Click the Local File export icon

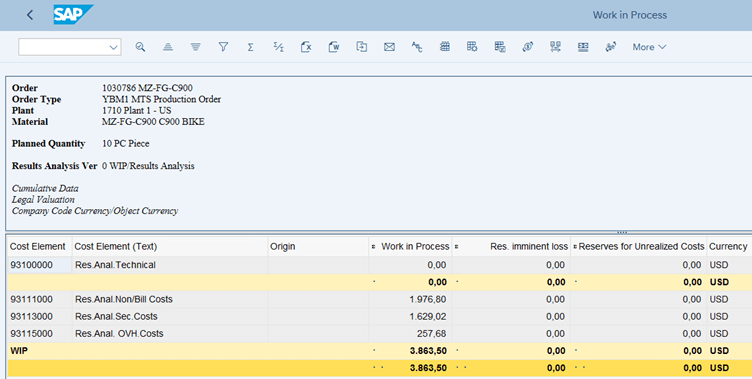(362, 47)
